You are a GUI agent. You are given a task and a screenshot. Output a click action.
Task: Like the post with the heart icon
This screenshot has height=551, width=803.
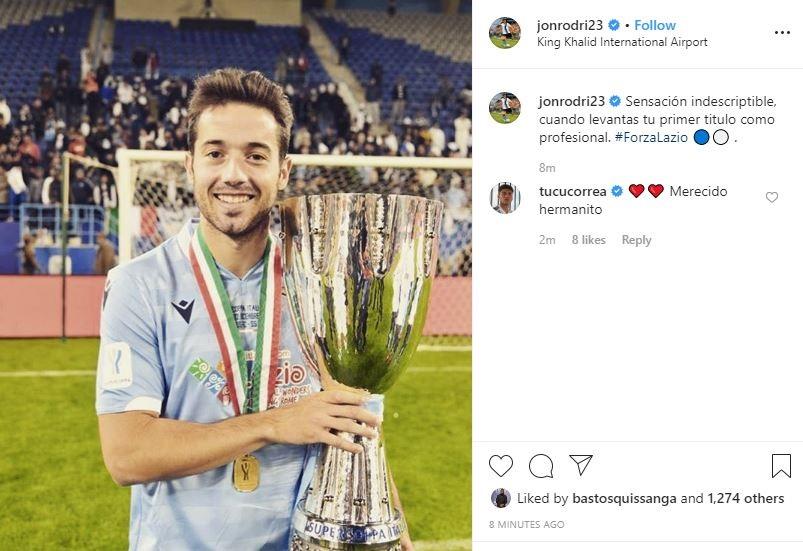[x=500, y=465]
